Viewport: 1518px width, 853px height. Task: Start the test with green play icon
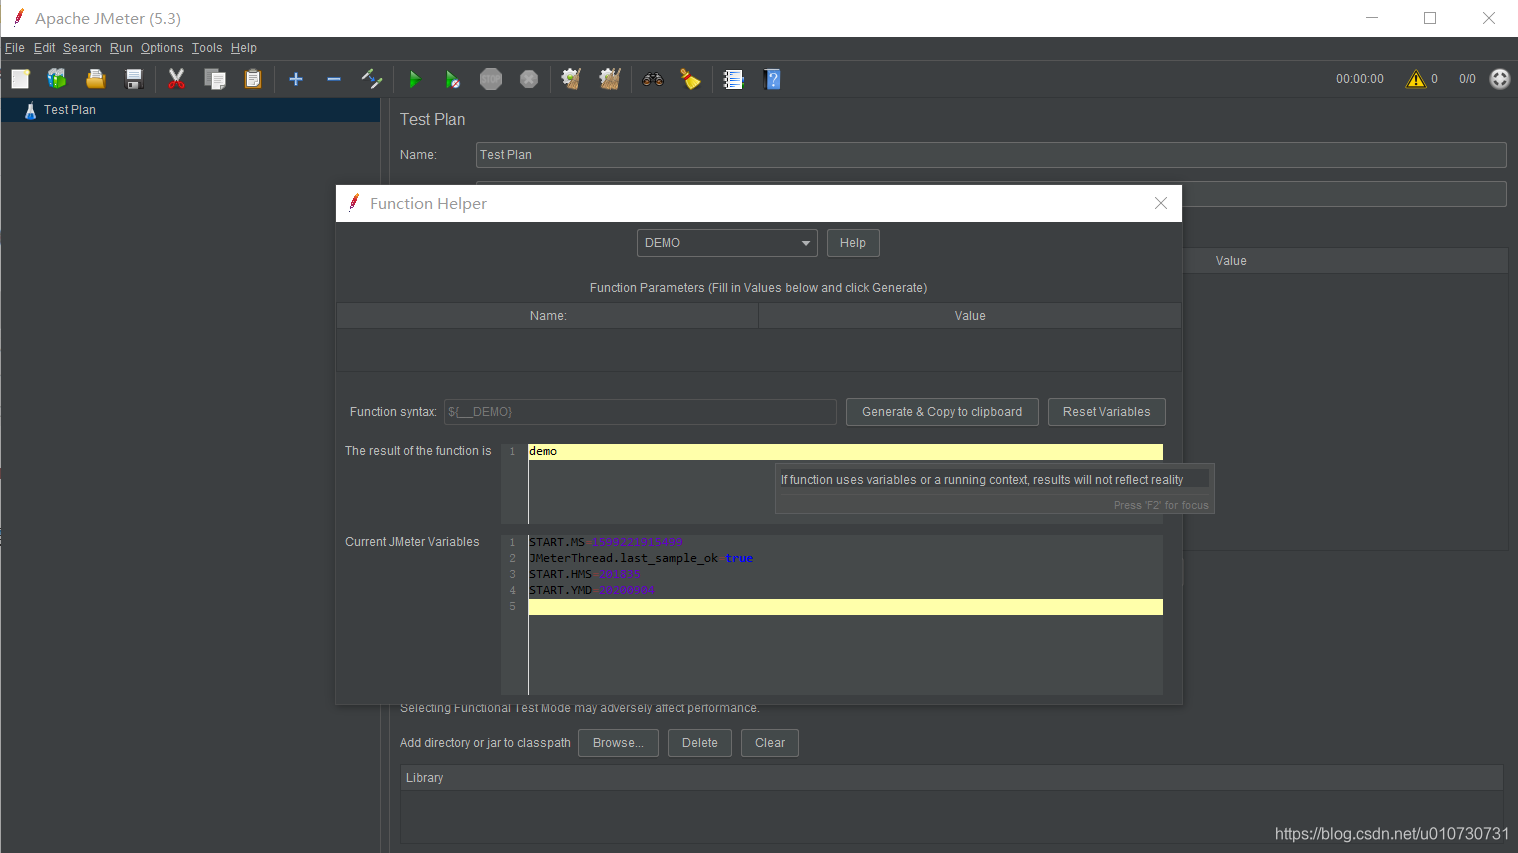(x=415, y=79)
